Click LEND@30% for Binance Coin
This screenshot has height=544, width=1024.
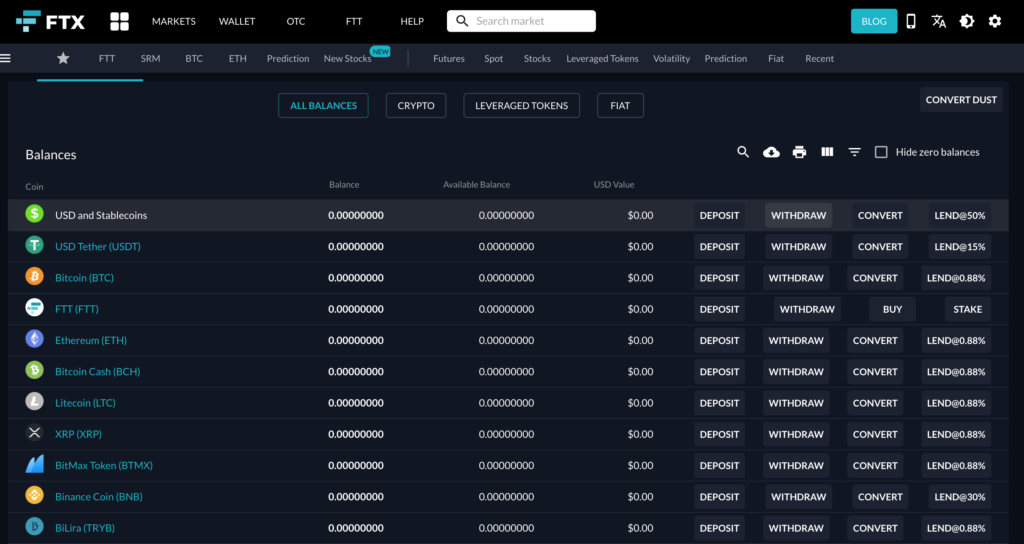pos(960,496)
